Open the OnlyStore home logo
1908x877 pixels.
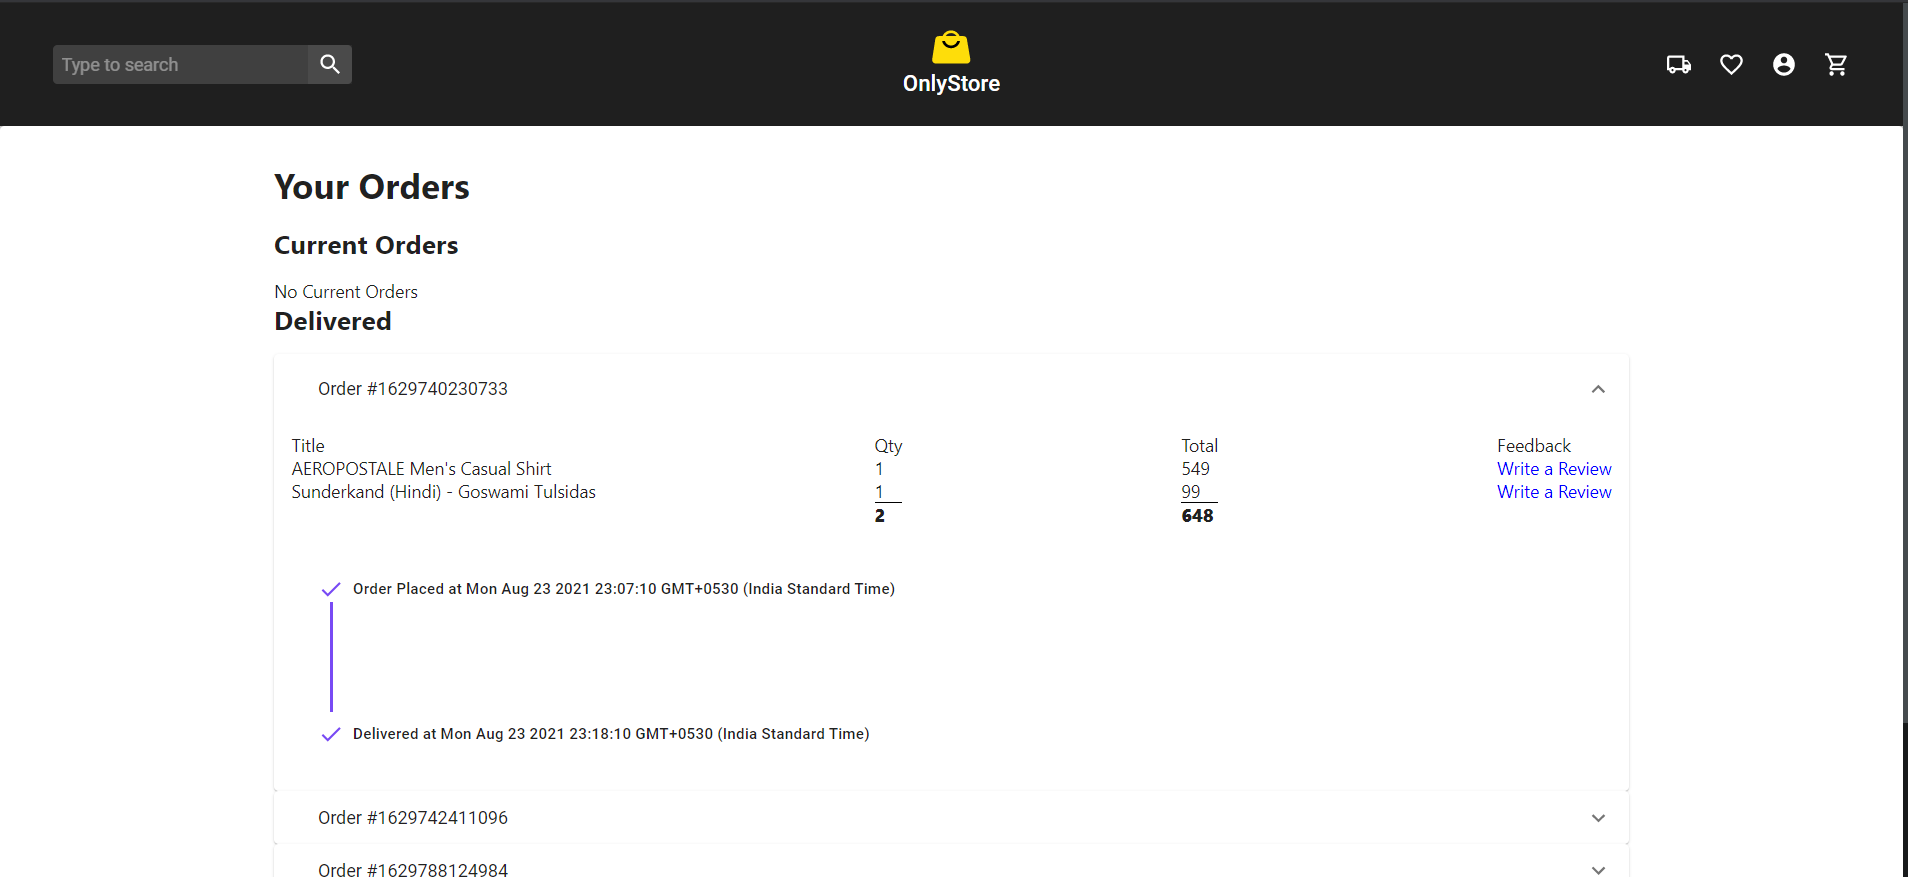(x=951, y=63)
